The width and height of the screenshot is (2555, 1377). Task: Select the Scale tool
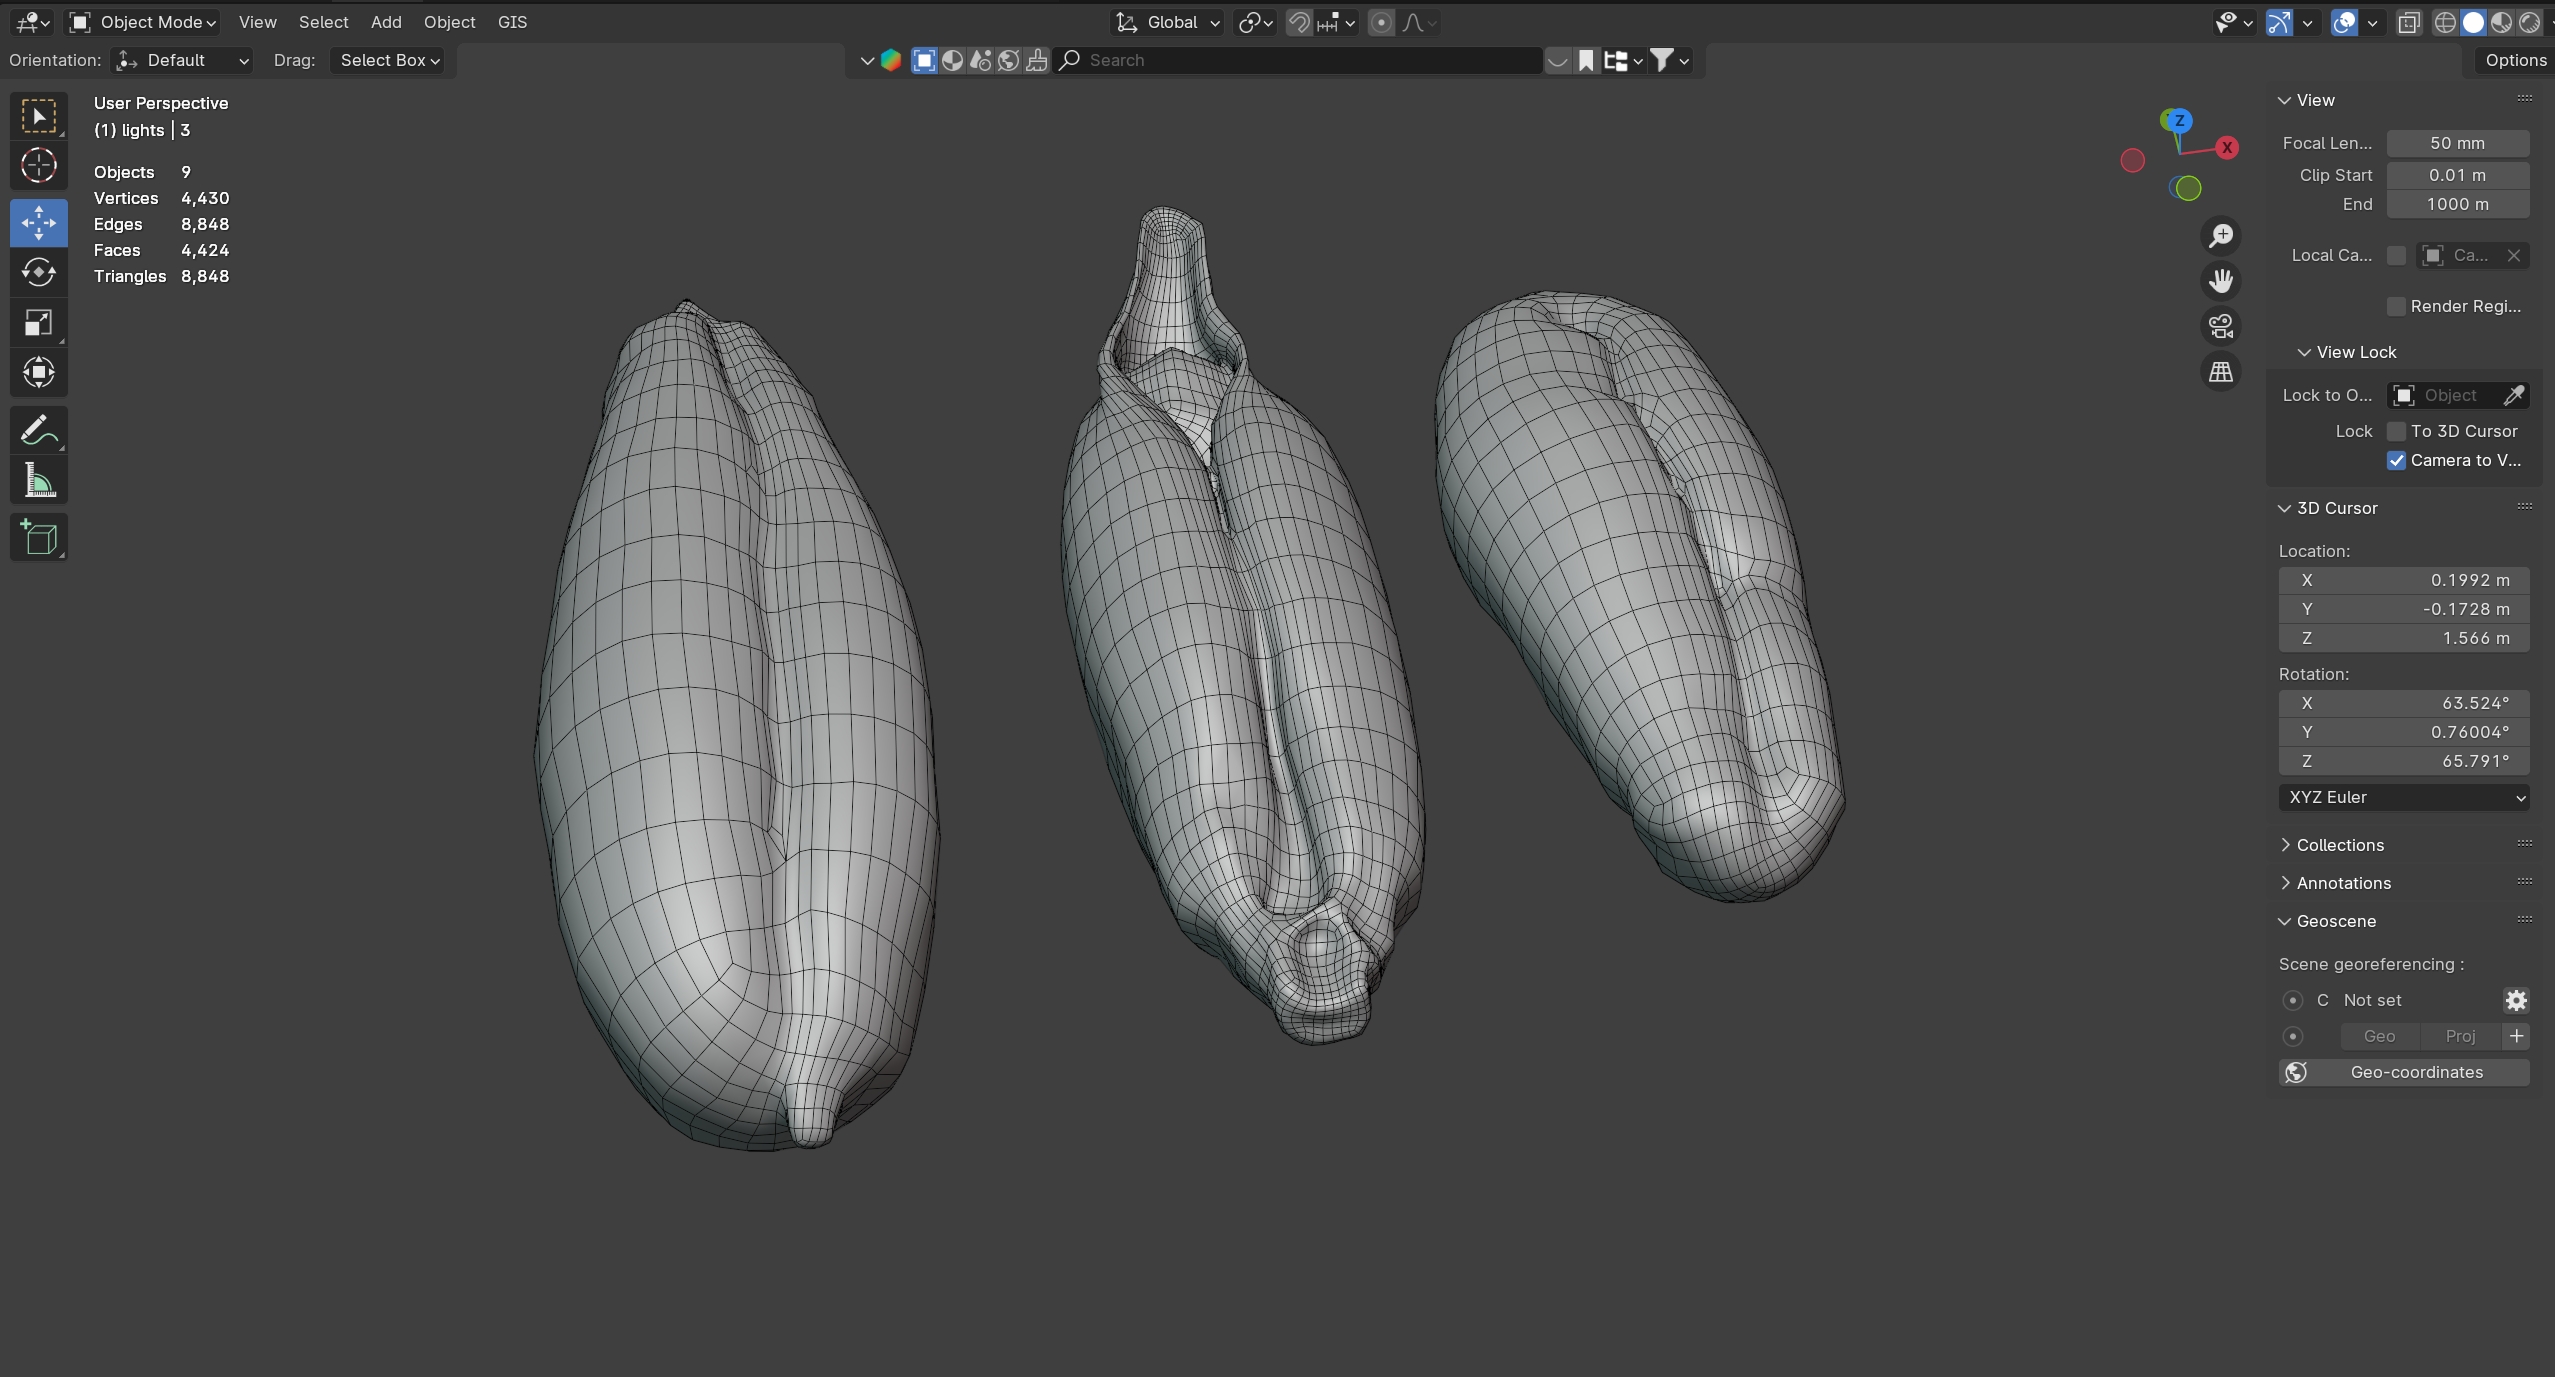click(39, 323)
